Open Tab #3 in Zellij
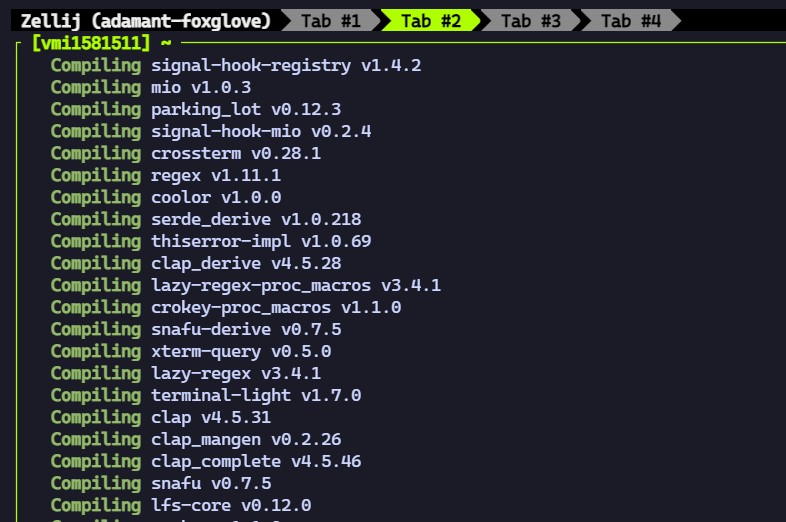The height and width of the screenshot is (522, 786). [x=530, y=20]
